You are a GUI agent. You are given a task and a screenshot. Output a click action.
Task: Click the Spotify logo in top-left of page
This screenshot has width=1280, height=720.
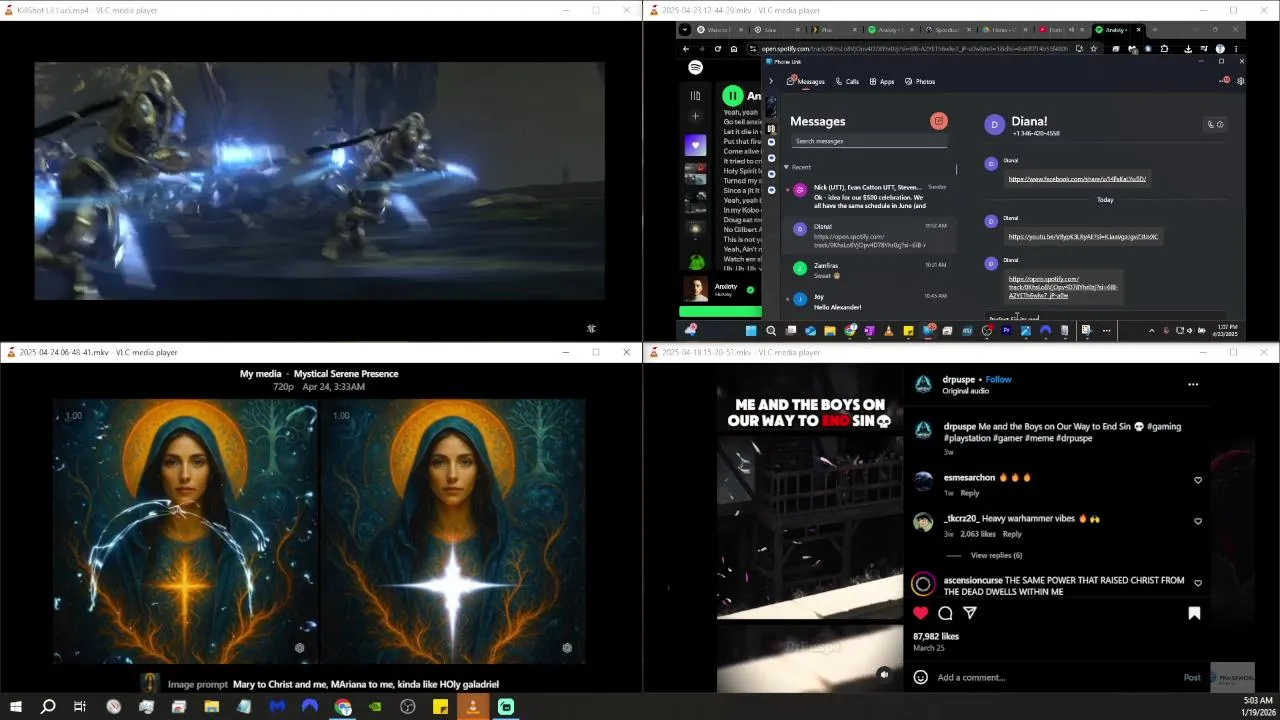pyautogui.click(x=695, y=67)
